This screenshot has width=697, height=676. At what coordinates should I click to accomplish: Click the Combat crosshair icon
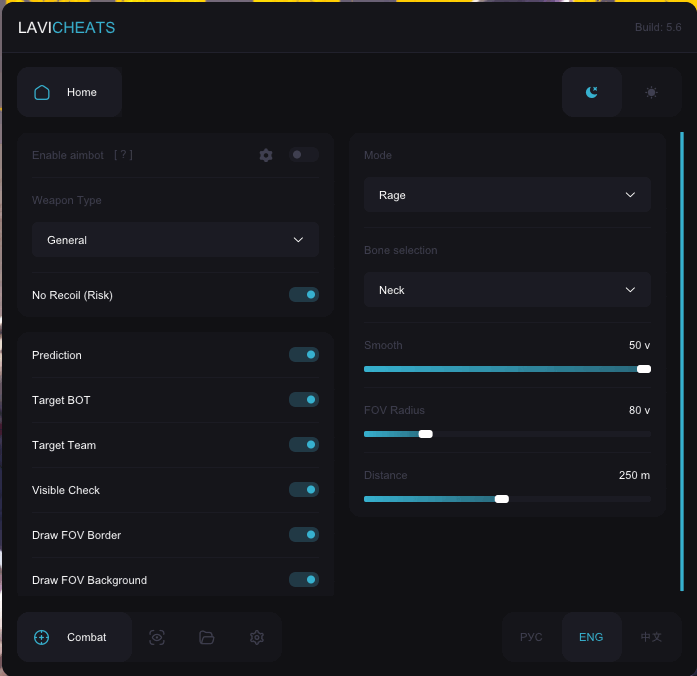(x=42, y=637)
